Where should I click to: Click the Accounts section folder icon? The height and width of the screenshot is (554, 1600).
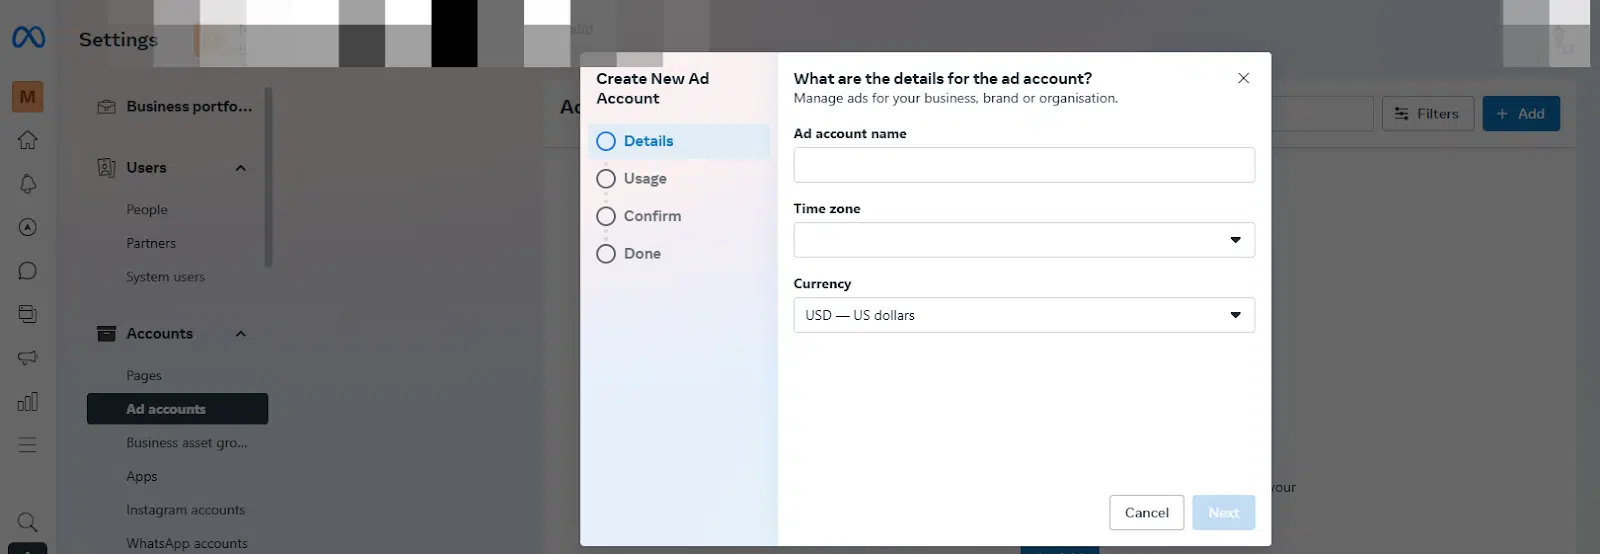pos(106,333)
